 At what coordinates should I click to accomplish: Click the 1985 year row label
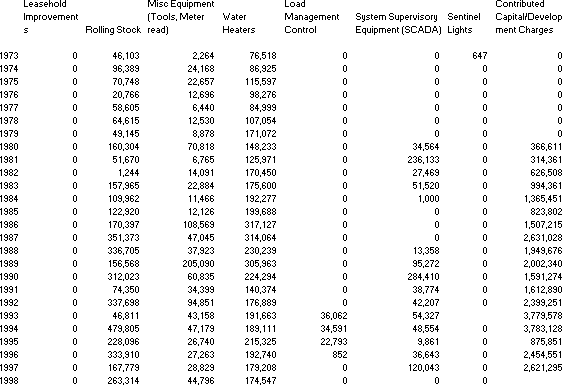tap(9, 212)
